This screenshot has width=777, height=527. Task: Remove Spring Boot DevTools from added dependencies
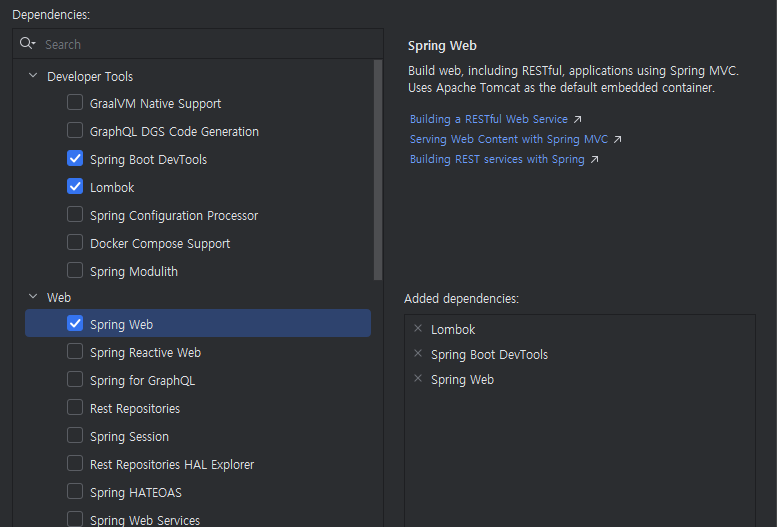coord(418,353)
